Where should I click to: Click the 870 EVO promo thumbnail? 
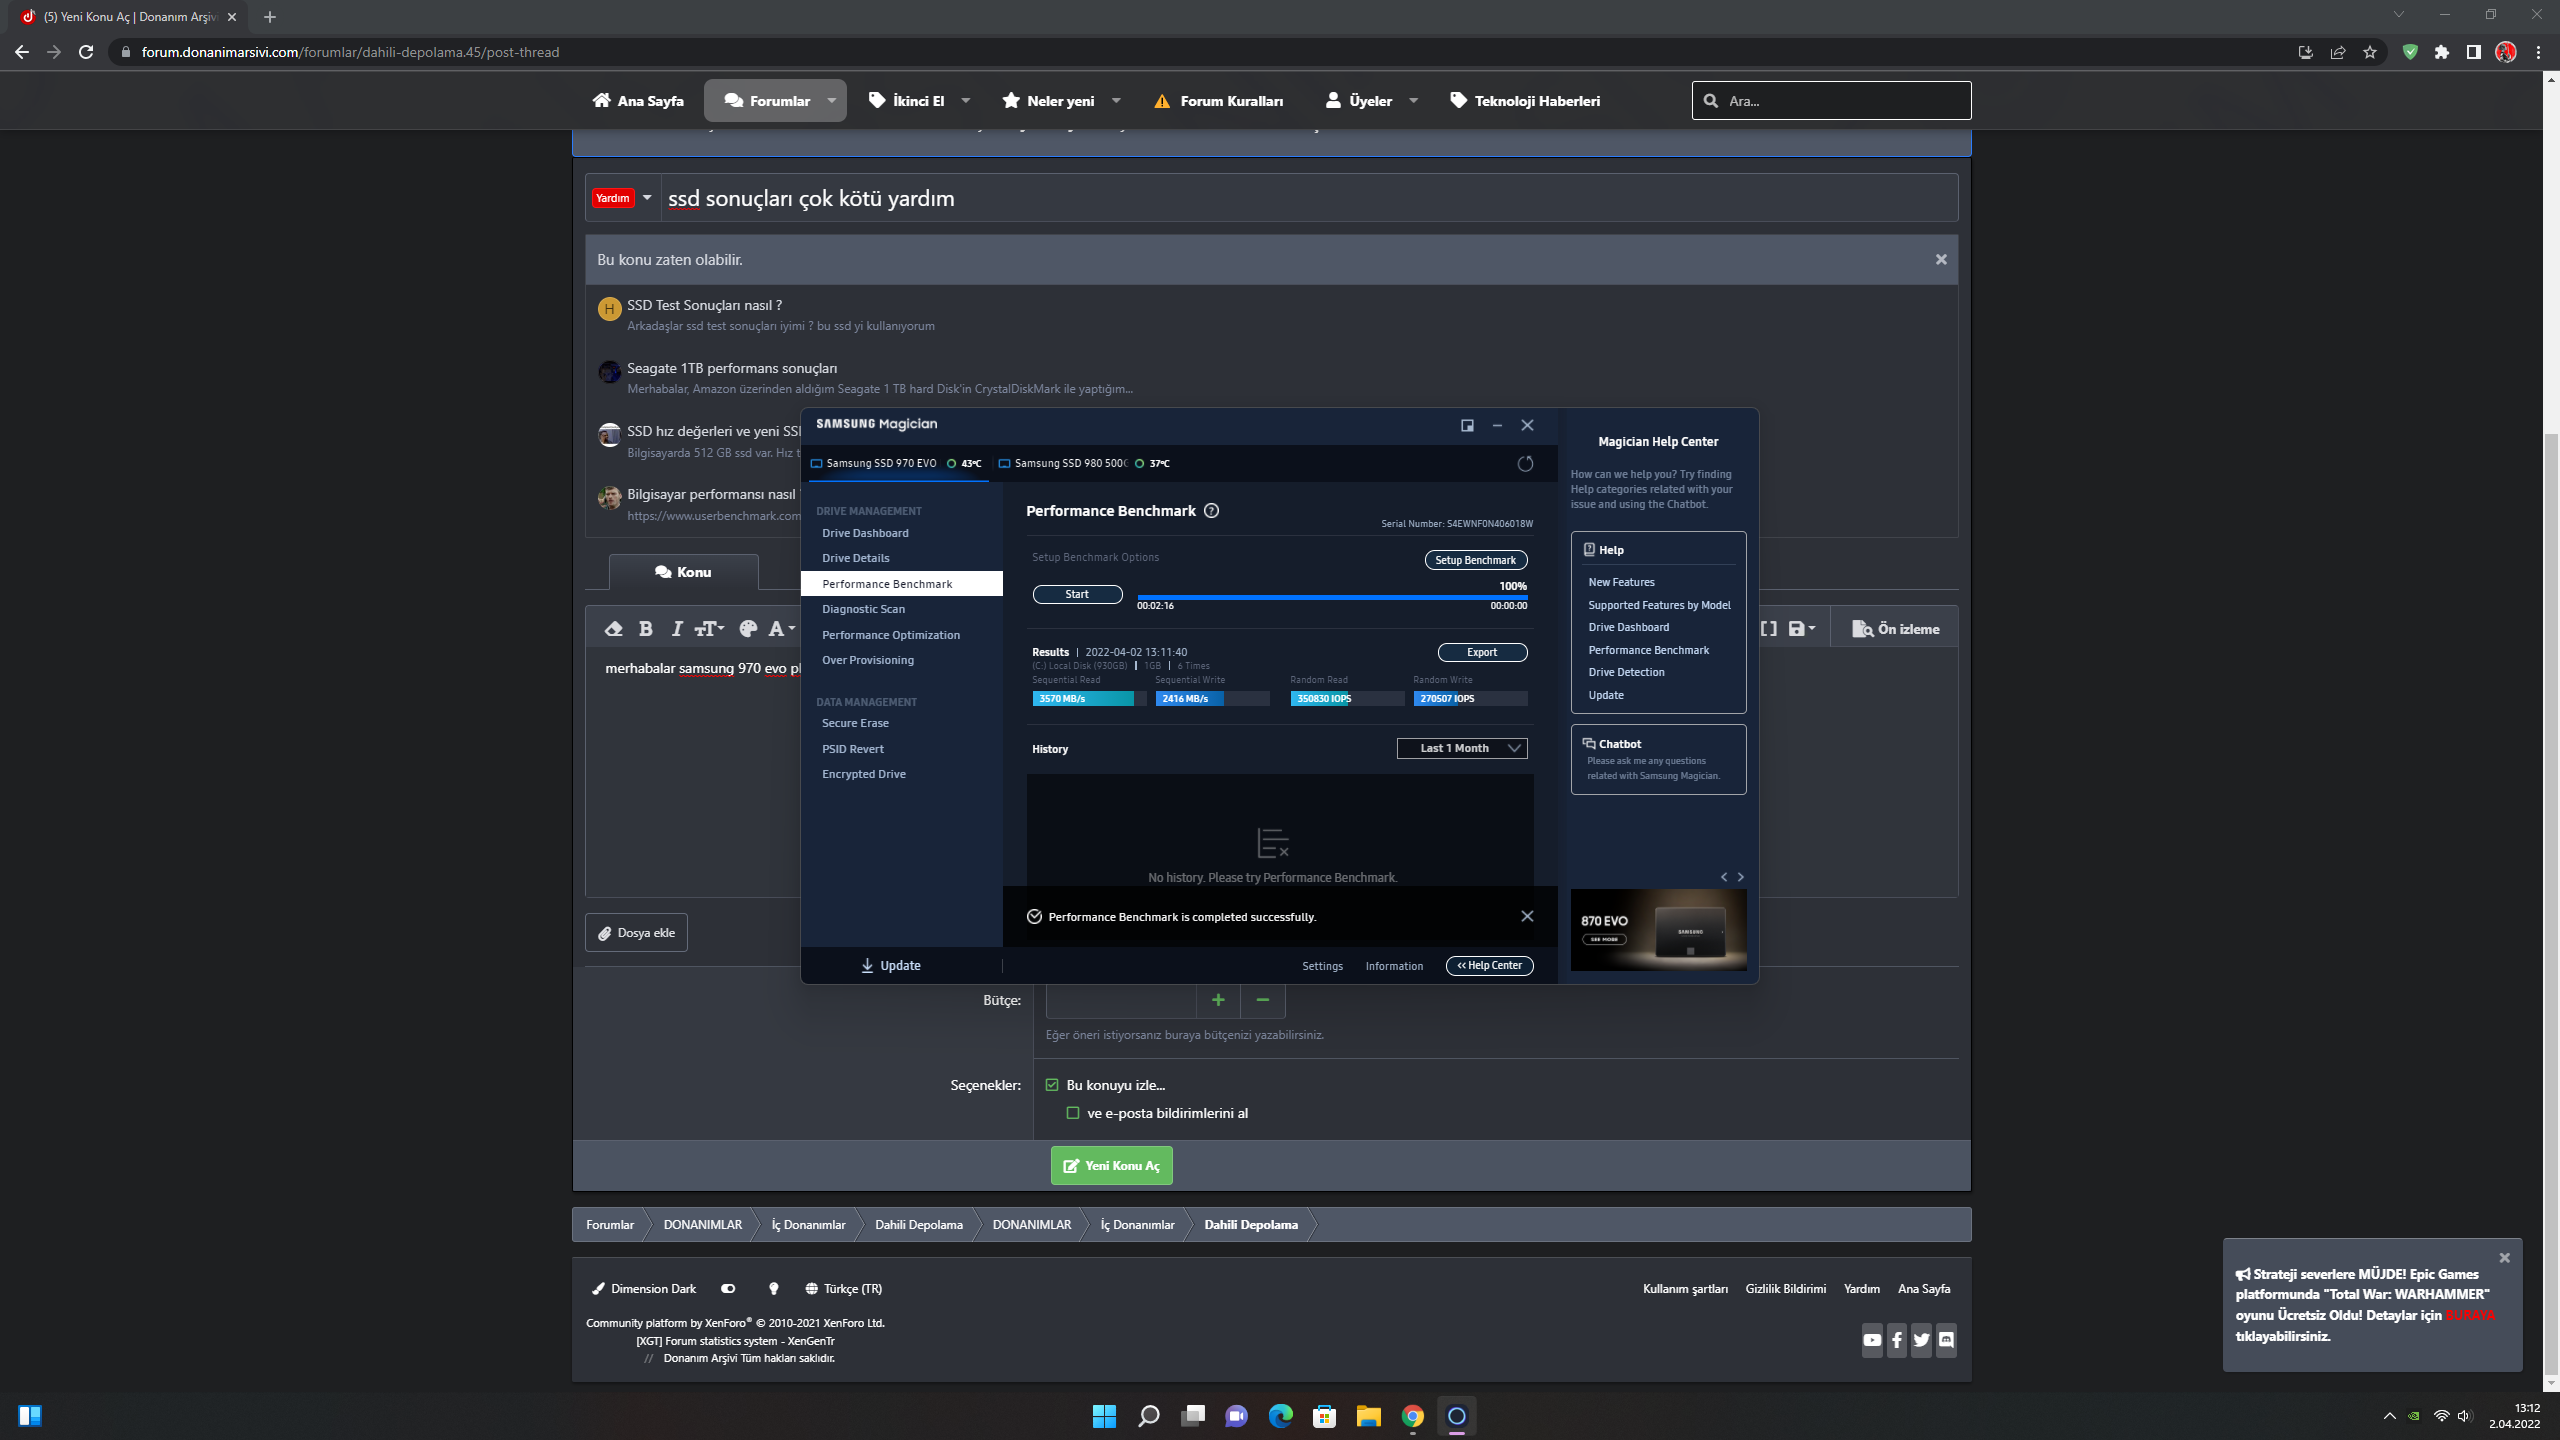(1658, 930)
